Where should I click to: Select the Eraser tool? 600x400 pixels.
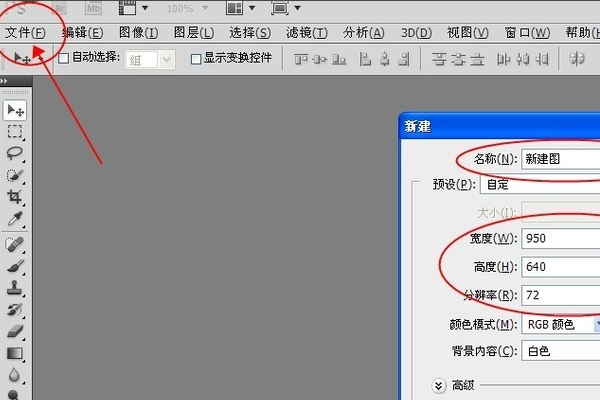coord(15,331)
